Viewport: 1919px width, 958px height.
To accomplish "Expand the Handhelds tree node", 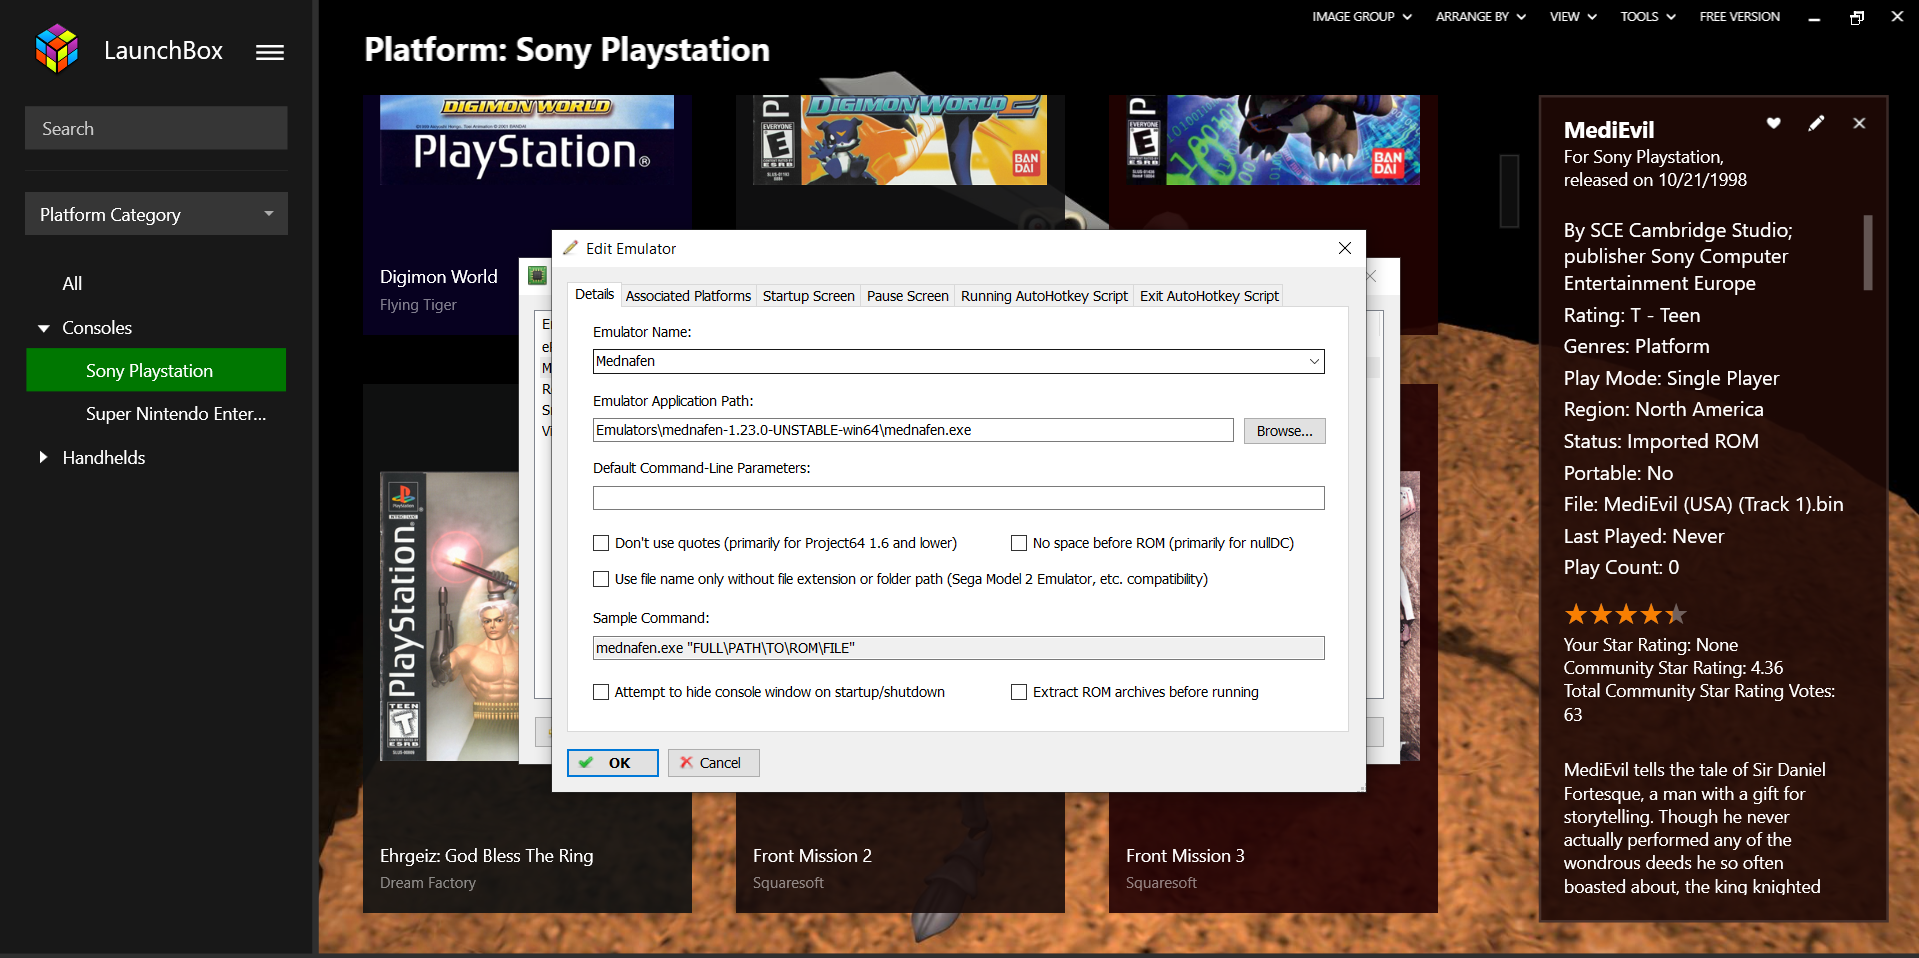I will 43,457.
